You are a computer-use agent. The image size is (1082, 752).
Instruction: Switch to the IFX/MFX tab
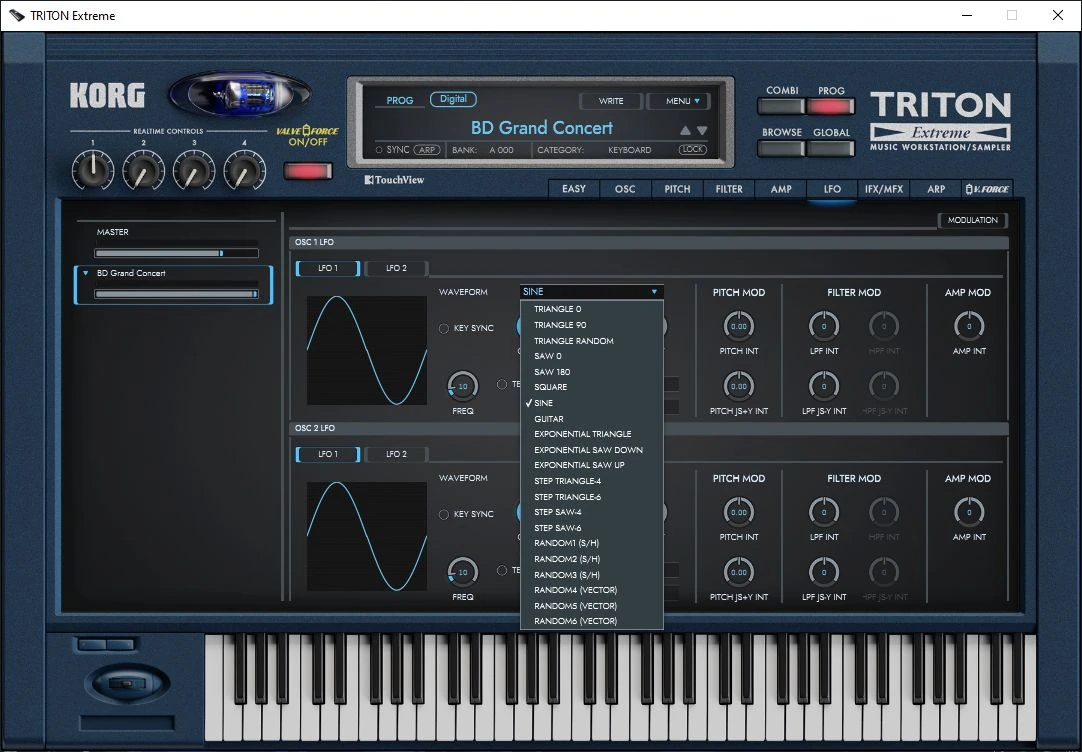click(884, 189)
